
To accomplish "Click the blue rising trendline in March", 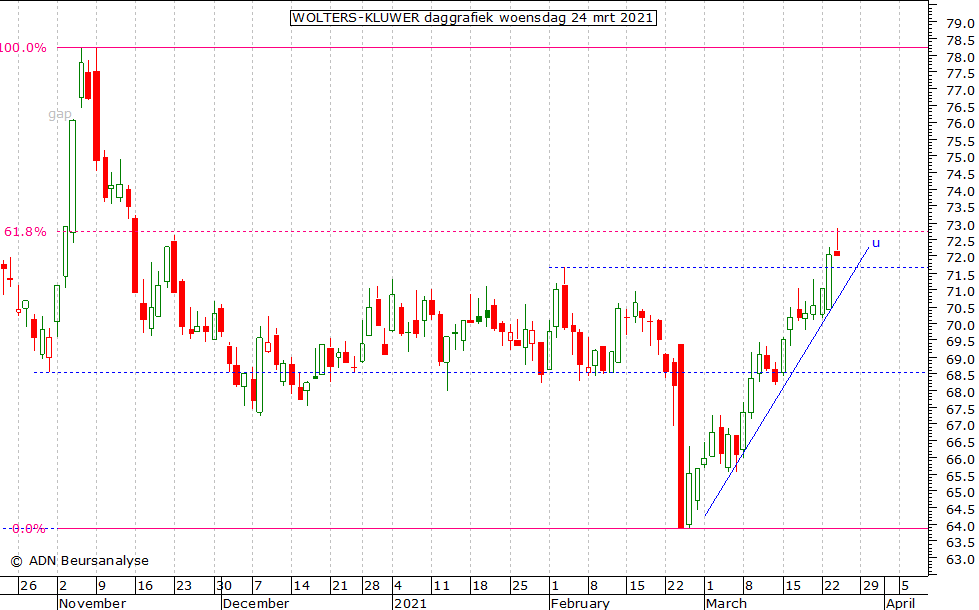I will click(787, 381).
